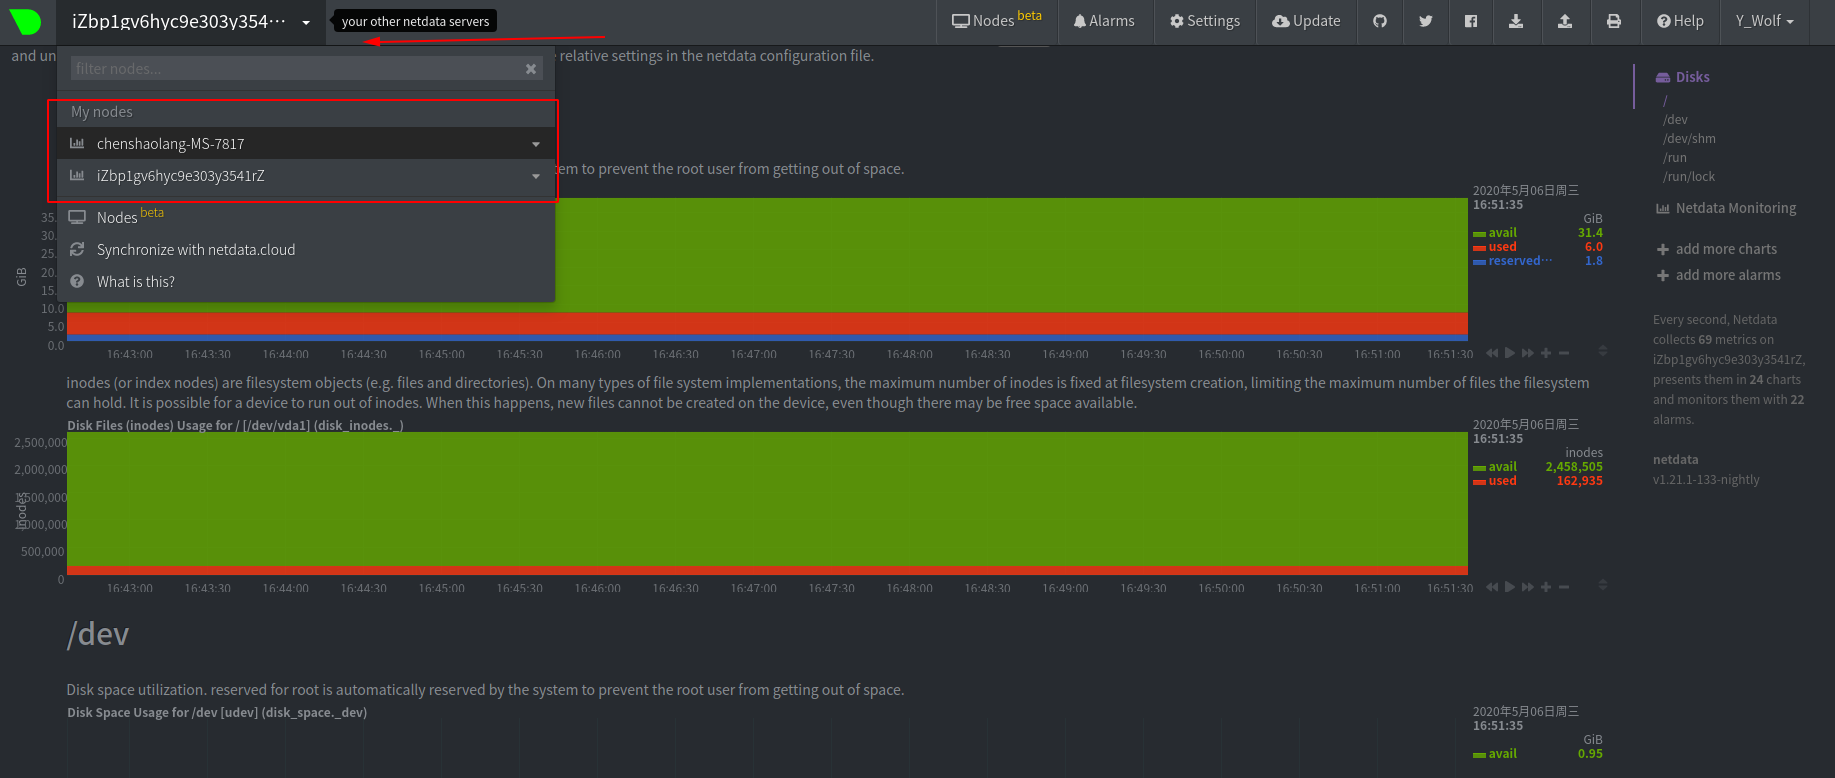Pan disk space chart right

coord(1528,353)
